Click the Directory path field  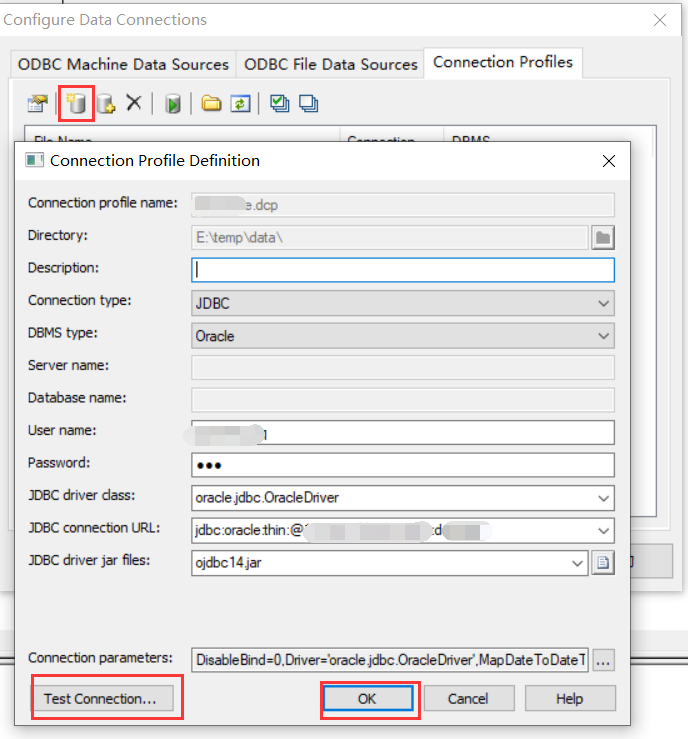click(390, 238)
